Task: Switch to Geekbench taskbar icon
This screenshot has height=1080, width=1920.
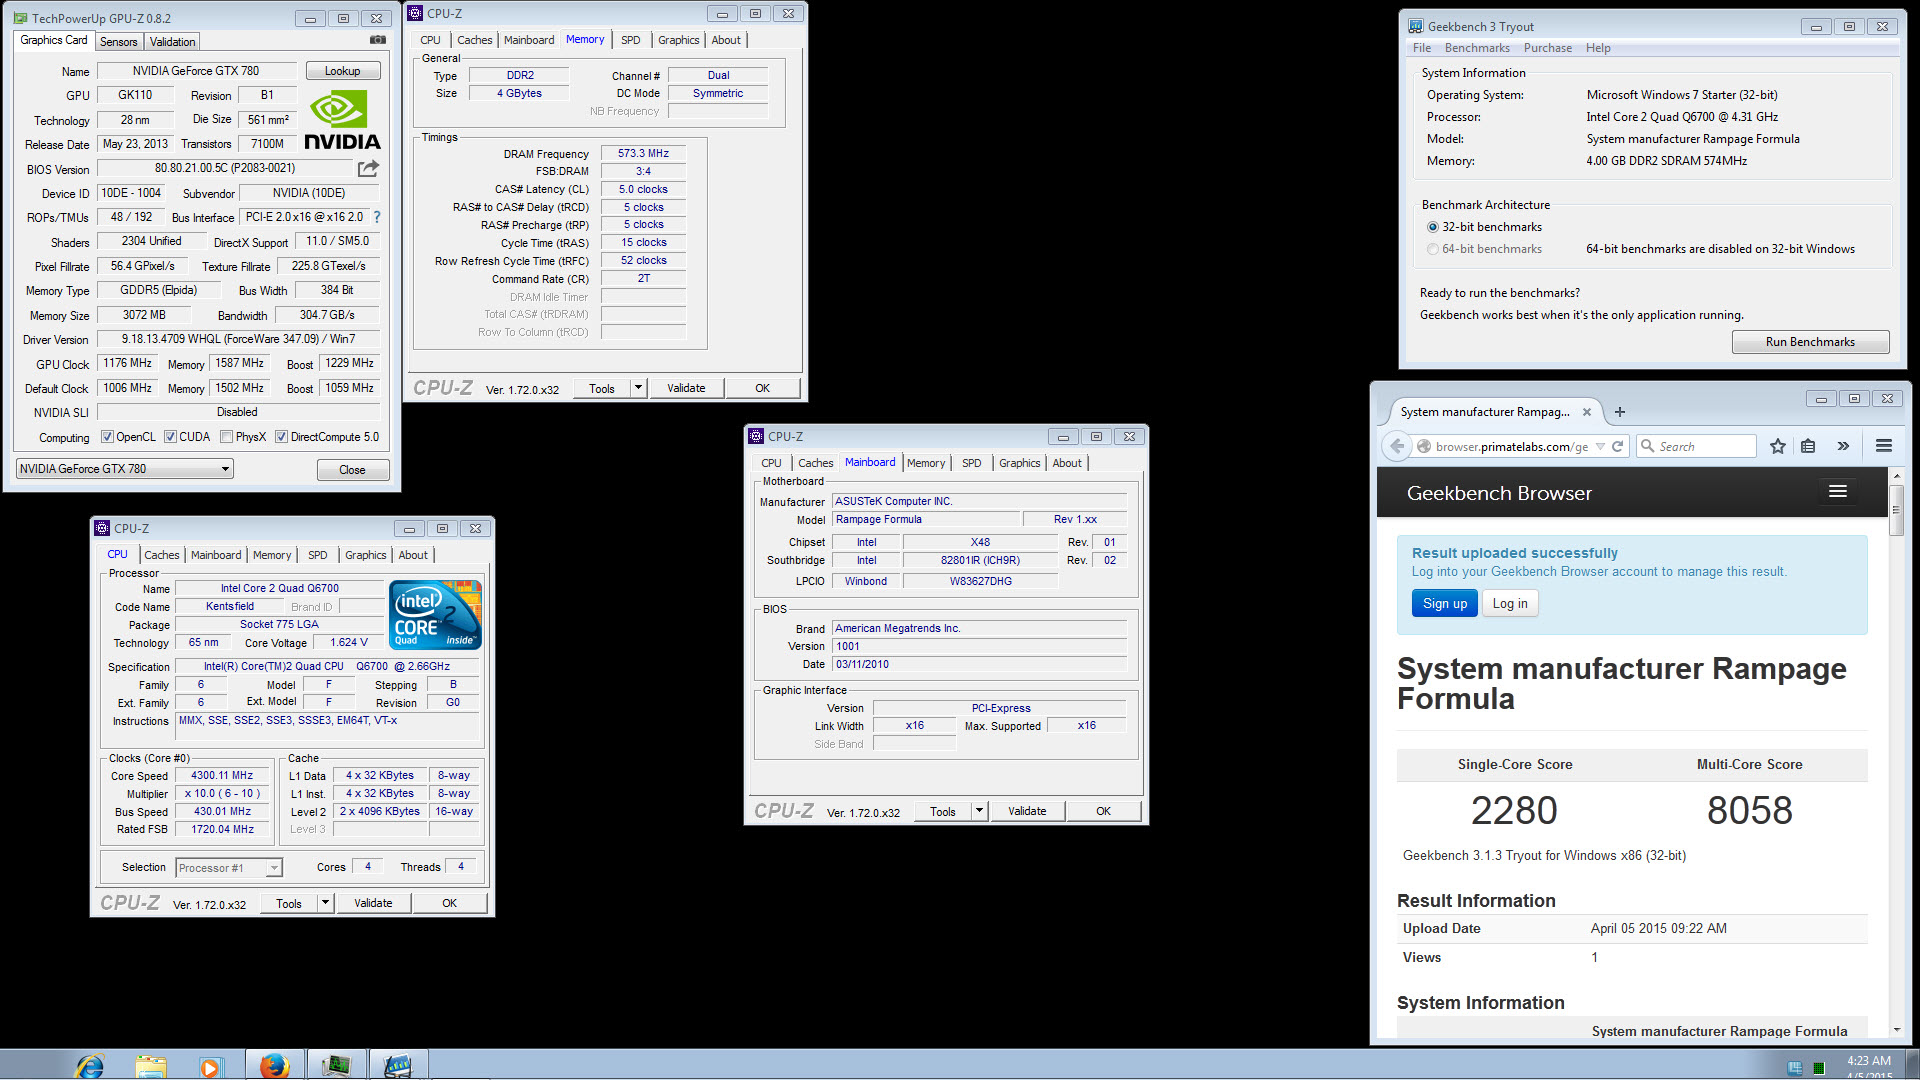Action: (398, 1066)
